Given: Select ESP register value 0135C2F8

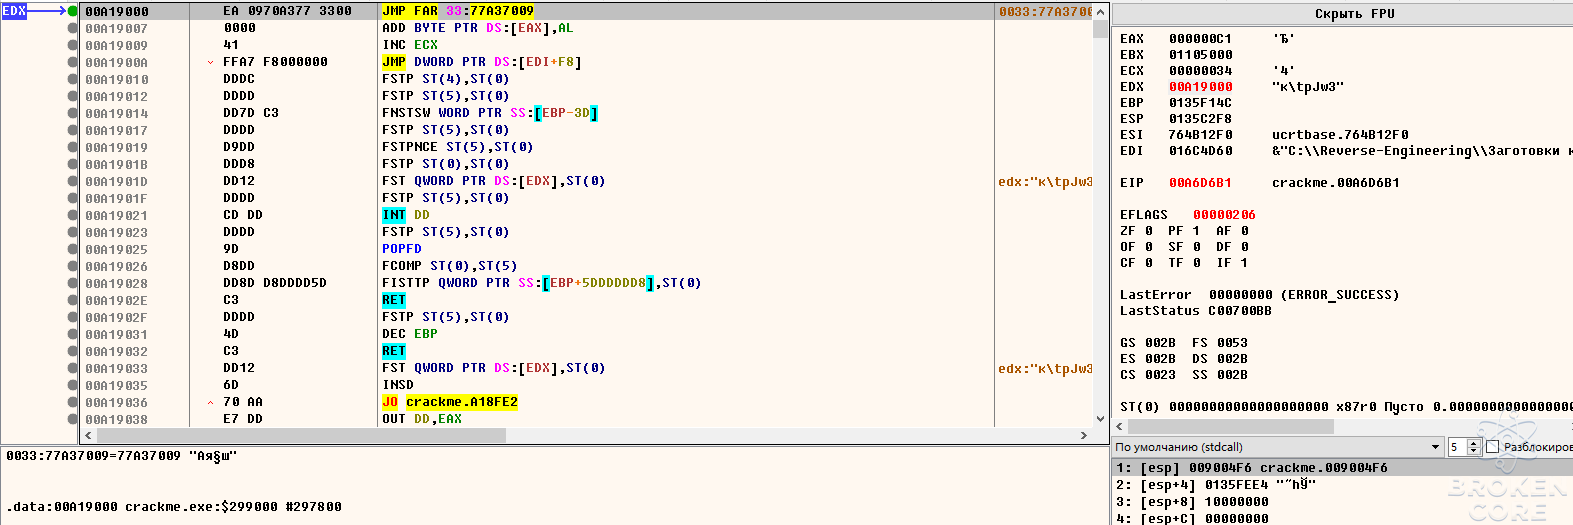Looking at the screenshot, I should click(1201, 119).
